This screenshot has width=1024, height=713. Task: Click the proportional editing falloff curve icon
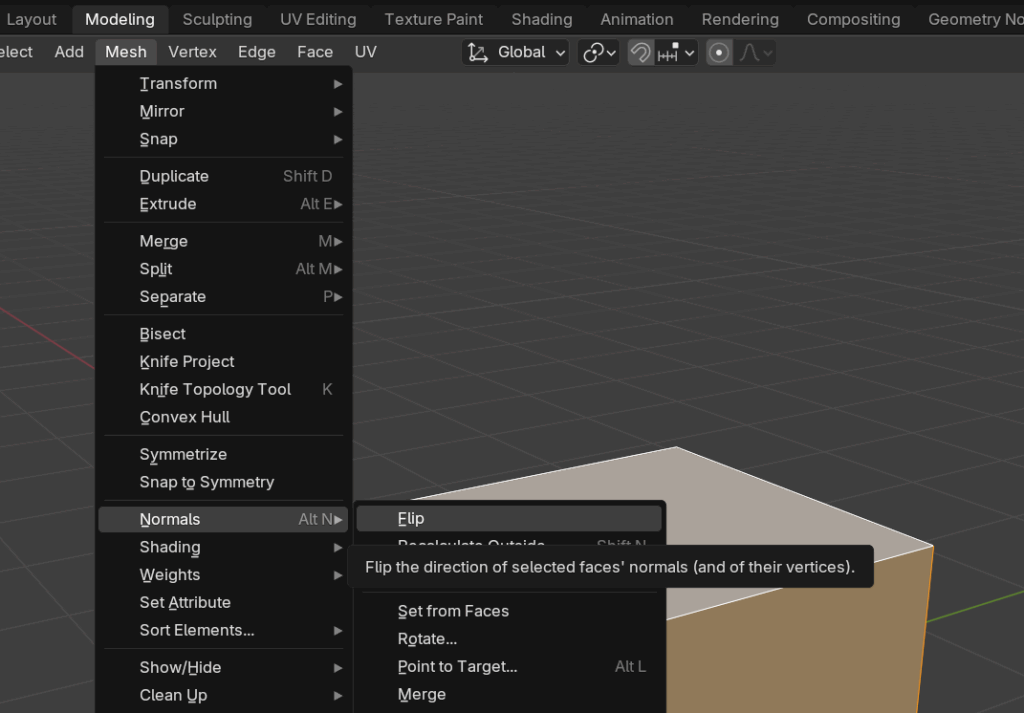[x=753, y=53]
